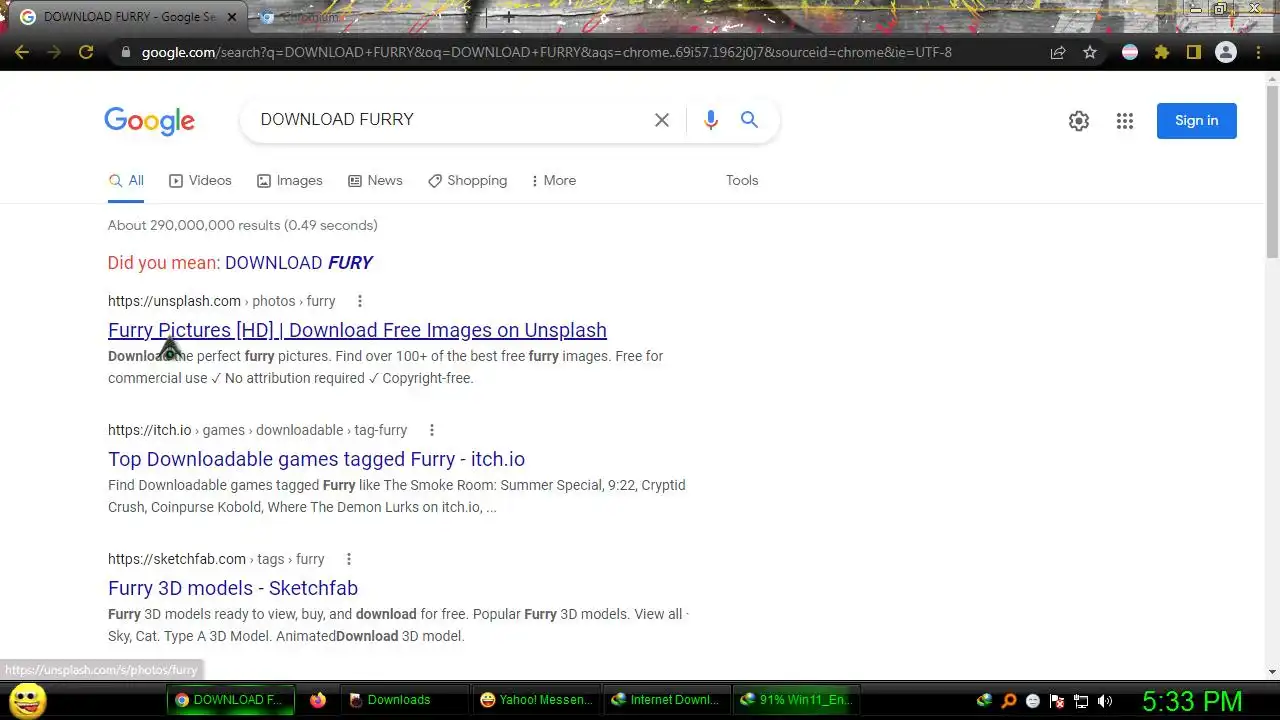1280x720 pixels.
Task: Click the tray network icon
Action: tap(1081, 701)
